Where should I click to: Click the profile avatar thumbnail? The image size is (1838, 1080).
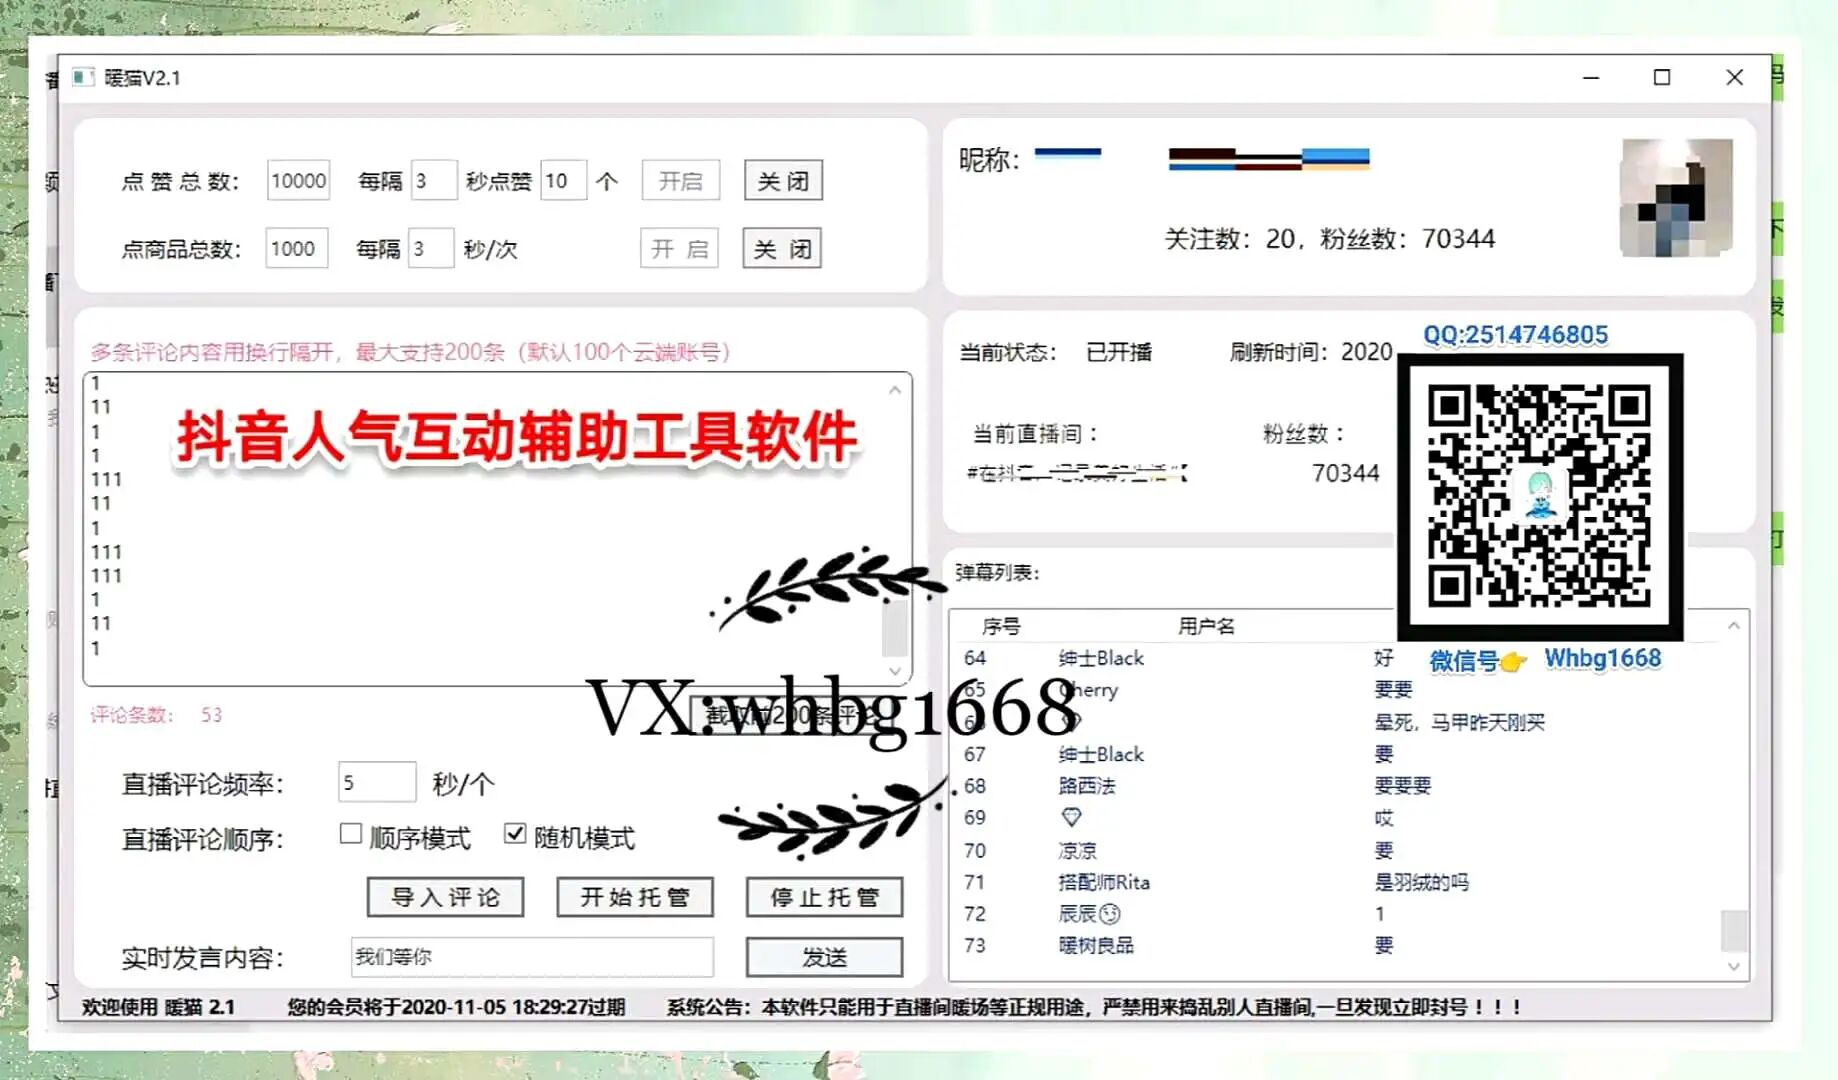(x=1676, y=197)
